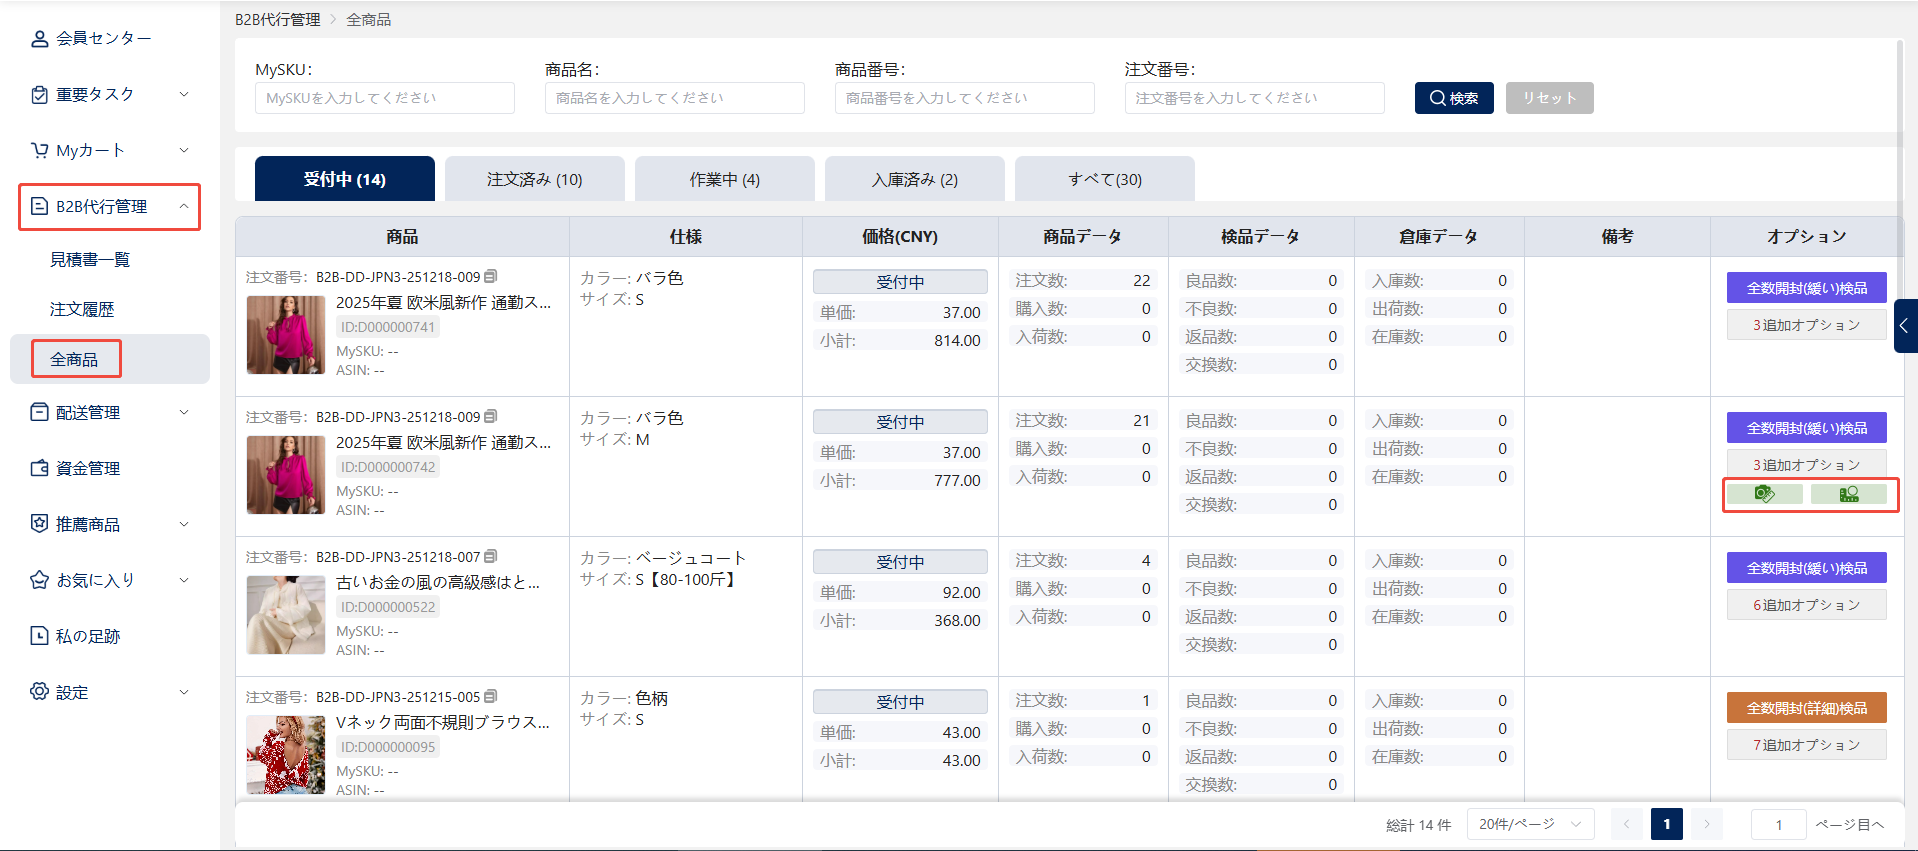Viewport: 1918px width, 851px height.
Task: Go to the previous page arrow
Action: coord(1626,824)
